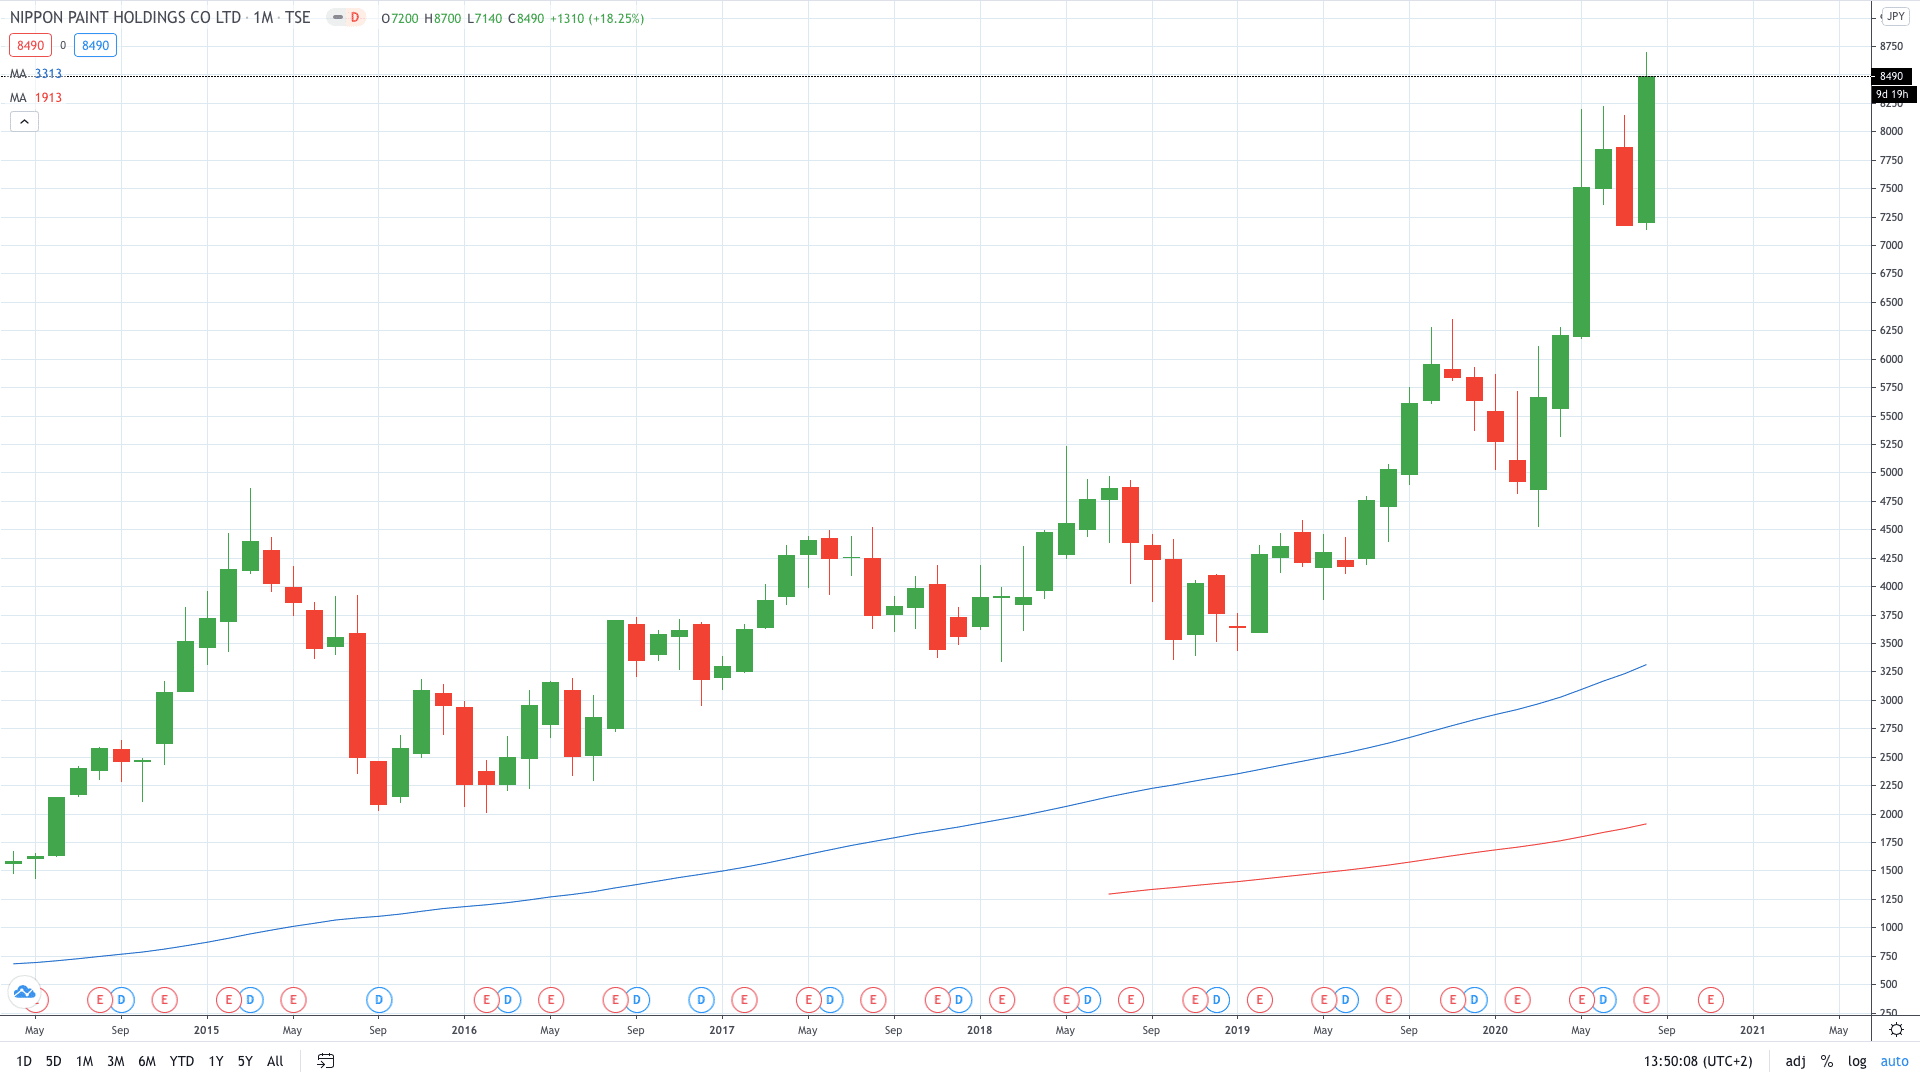Select the 5Y time range
This screenshot has width=1920, height=1080.
coord(245,1061)
